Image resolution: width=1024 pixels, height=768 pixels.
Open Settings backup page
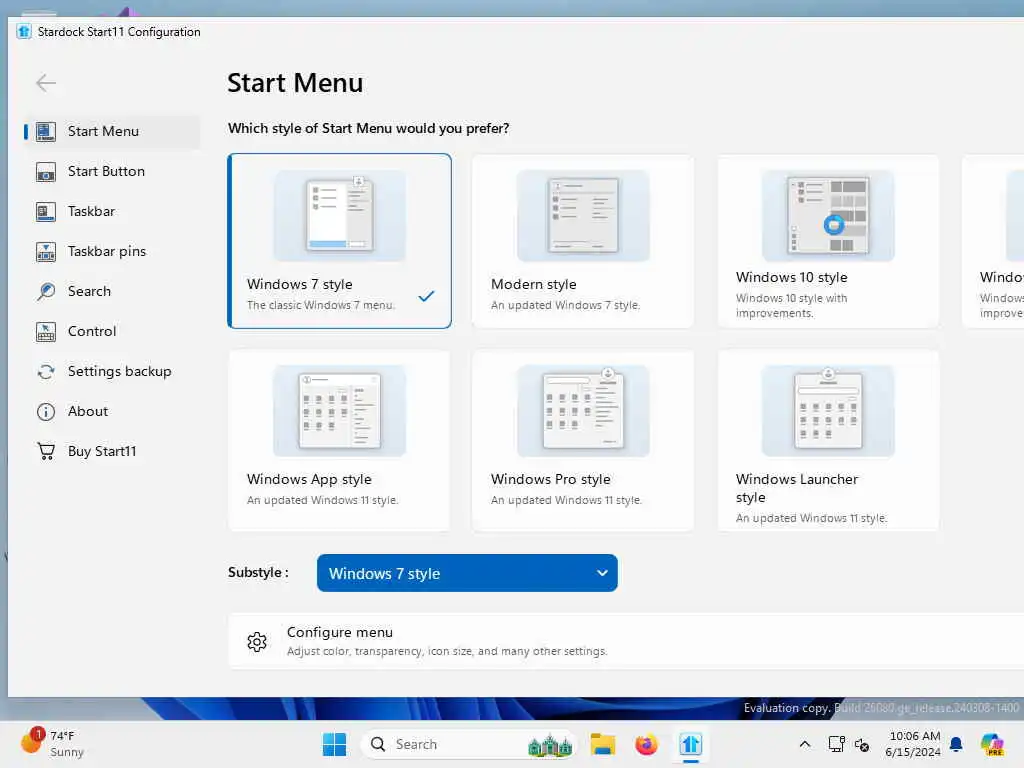pos(112,372)
